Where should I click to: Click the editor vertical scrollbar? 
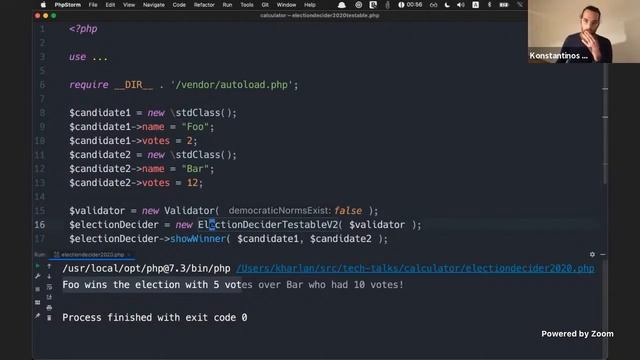pyautogui.click(x=605, y=124)
